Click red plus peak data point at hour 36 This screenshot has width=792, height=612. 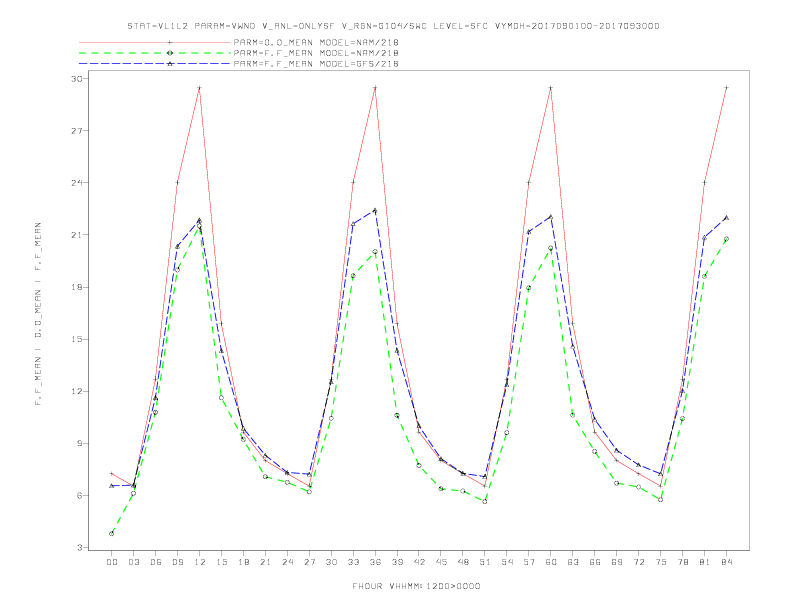tap(375, 88)
